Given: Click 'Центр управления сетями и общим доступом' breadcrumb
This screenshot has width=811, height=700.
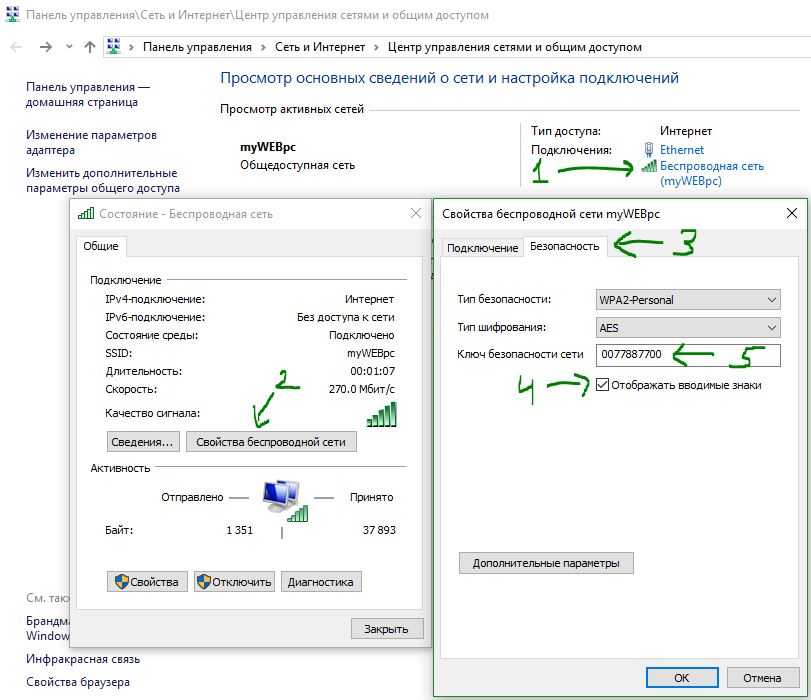Looking at the screenshot, I should (x=515, y=47).
